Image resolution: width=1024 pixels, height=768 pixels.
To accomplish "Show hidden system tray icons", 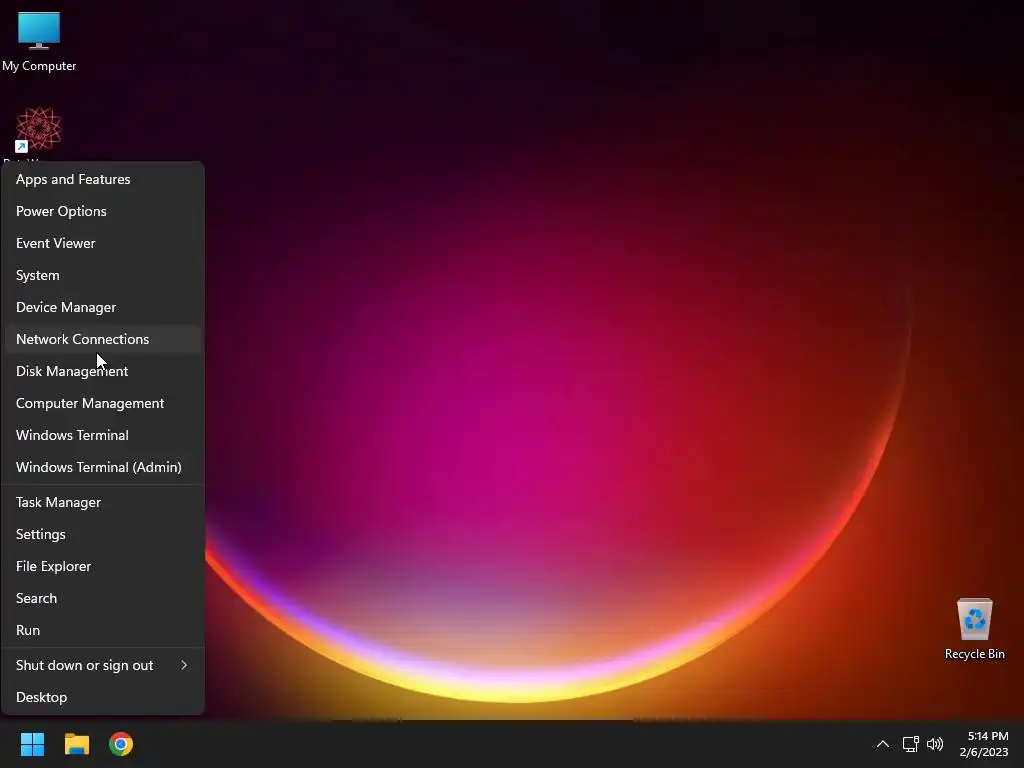I will point(882,744).
